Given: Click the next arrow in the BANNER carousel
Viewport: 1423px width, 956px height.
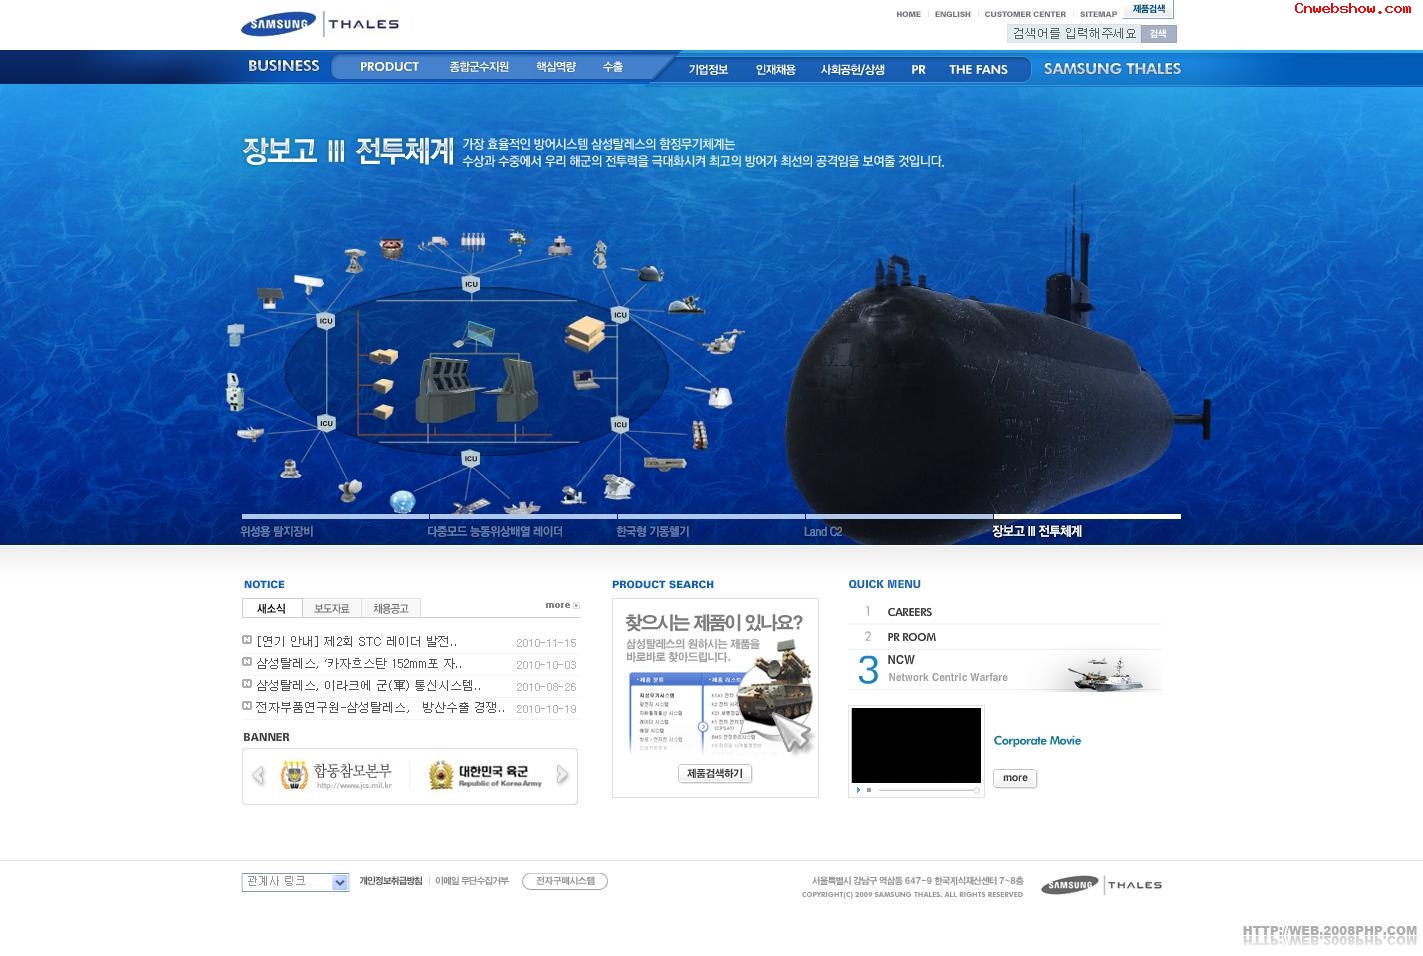Looking at the screenshot, I should tap(563, 775).
